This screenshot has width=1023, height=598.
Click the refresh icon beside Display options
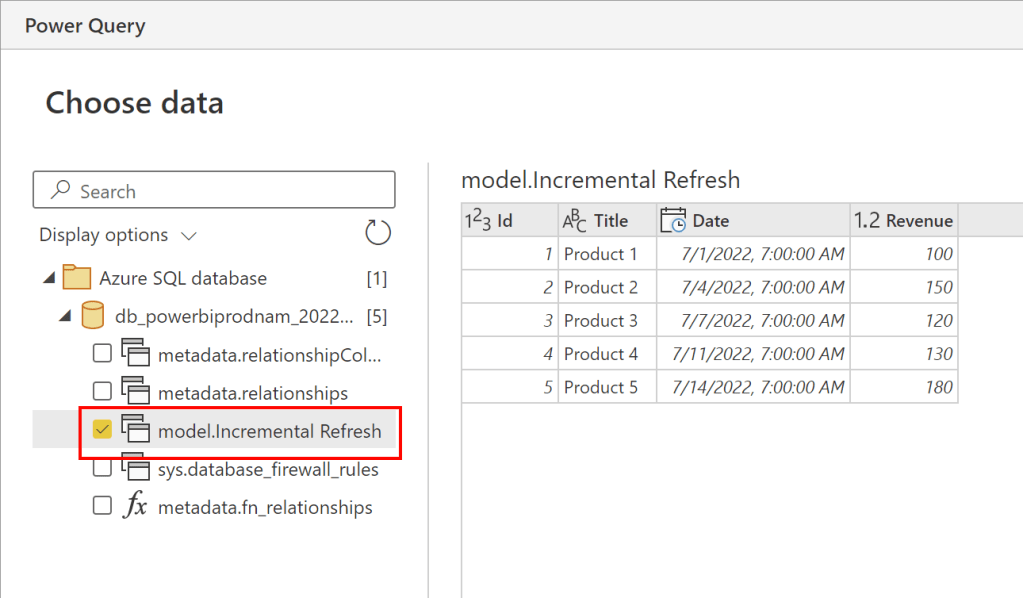[x=377, y=234]
